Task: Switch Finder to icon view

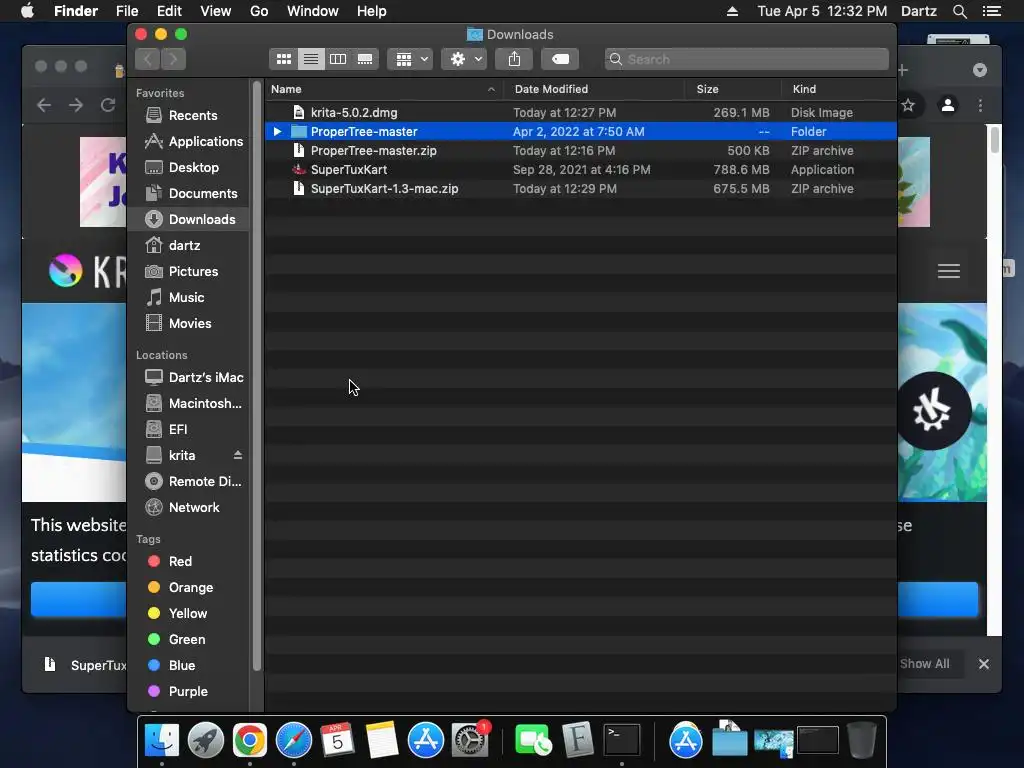Action: click(x=283, y=59)
